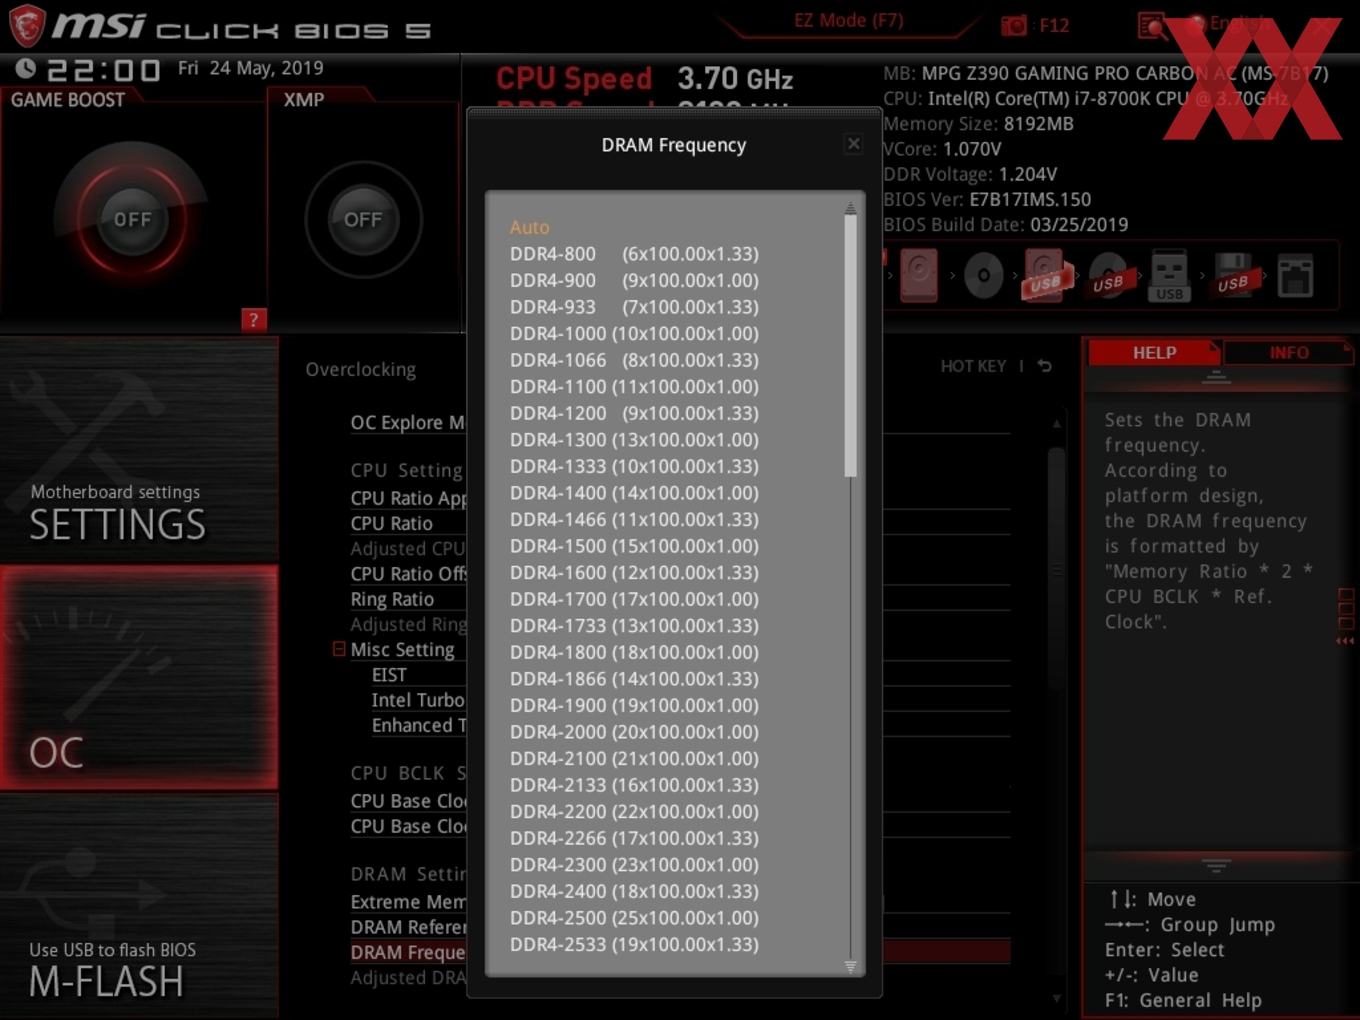Select DDR4-1066 (8x100.00x1.33)
1360x1020 pixels.
click(634, 360)
